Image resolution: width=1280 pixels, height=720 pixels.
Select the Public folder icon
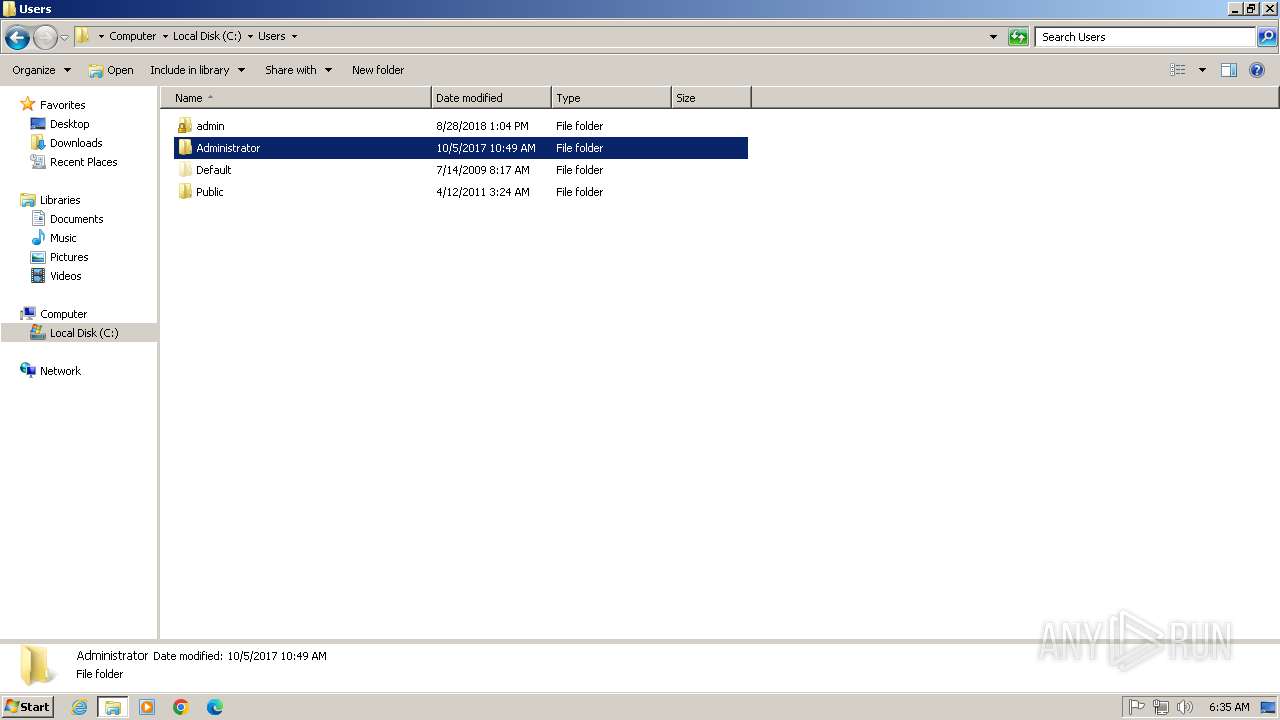click(x=185, y=192)
